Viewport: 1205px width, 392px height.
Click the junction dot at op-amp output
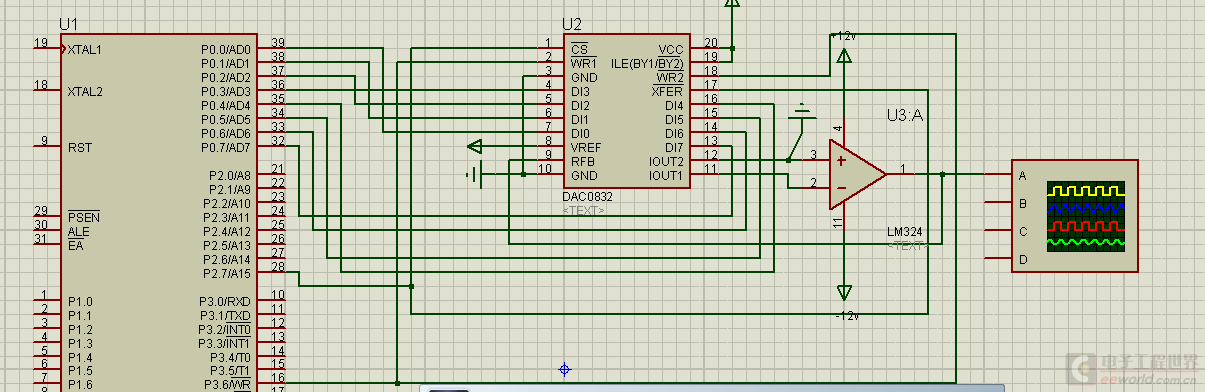tap(943, 174)
